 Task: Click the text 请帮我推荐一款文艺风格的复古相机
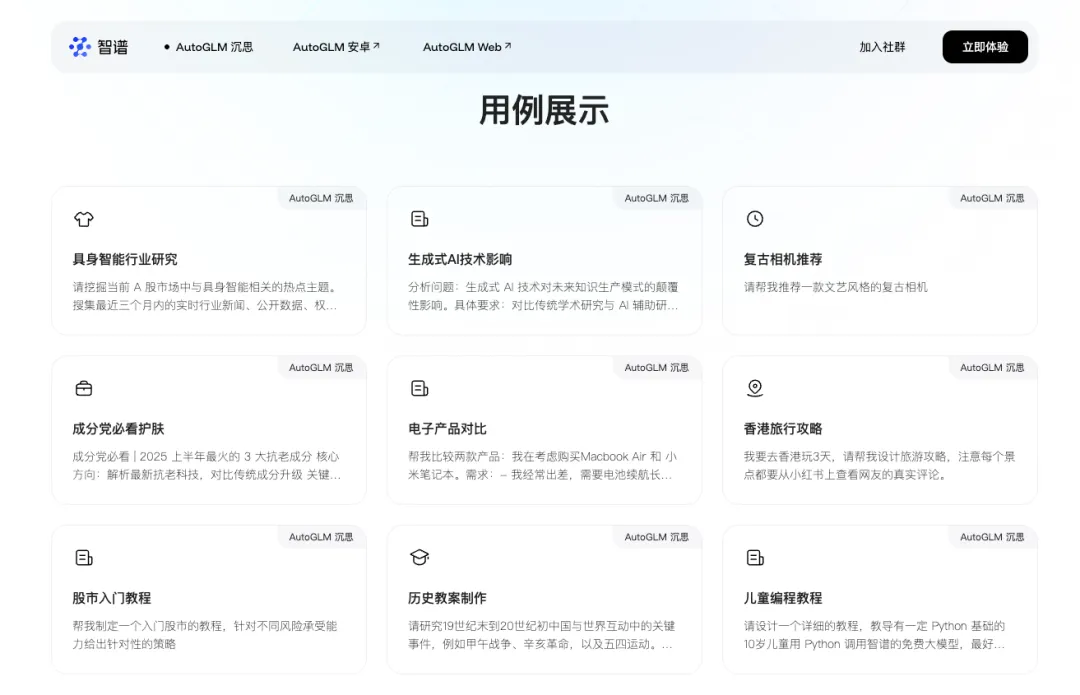pos(835,287)
